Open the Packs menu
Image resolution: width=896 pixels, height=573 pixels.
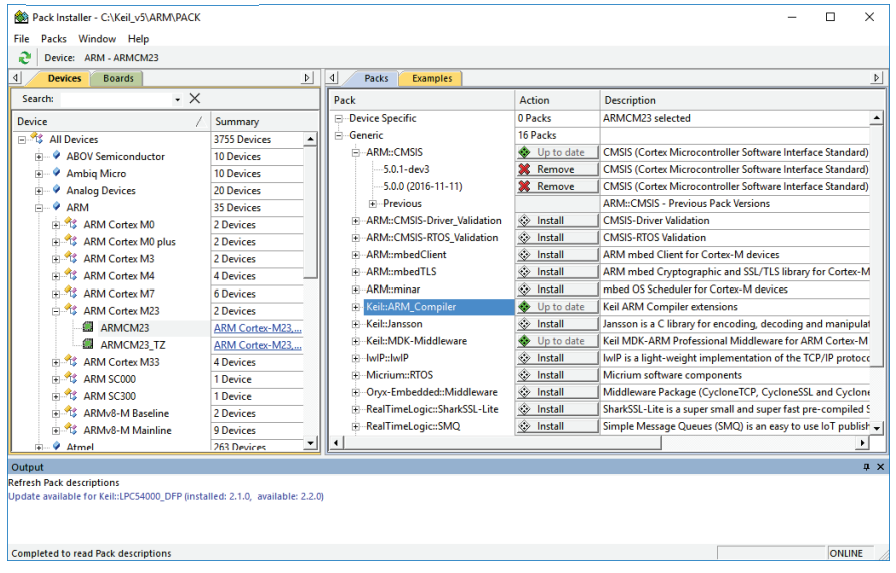tap(54, 39)
